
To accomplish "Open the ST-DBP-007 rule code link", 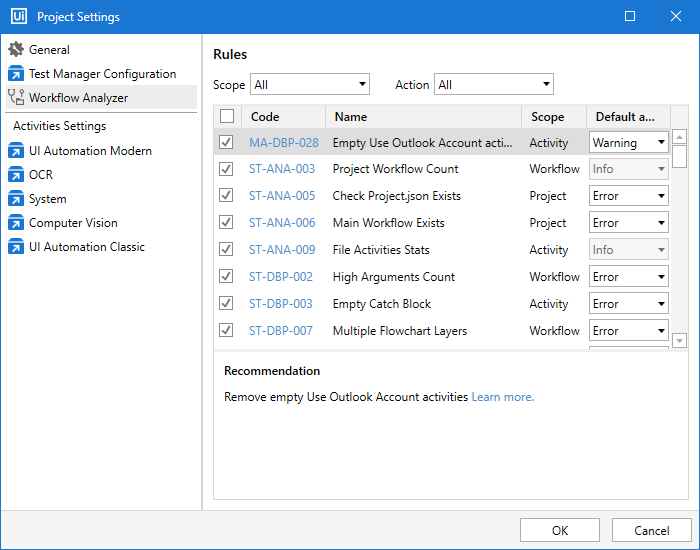I will tap(281, 331).
